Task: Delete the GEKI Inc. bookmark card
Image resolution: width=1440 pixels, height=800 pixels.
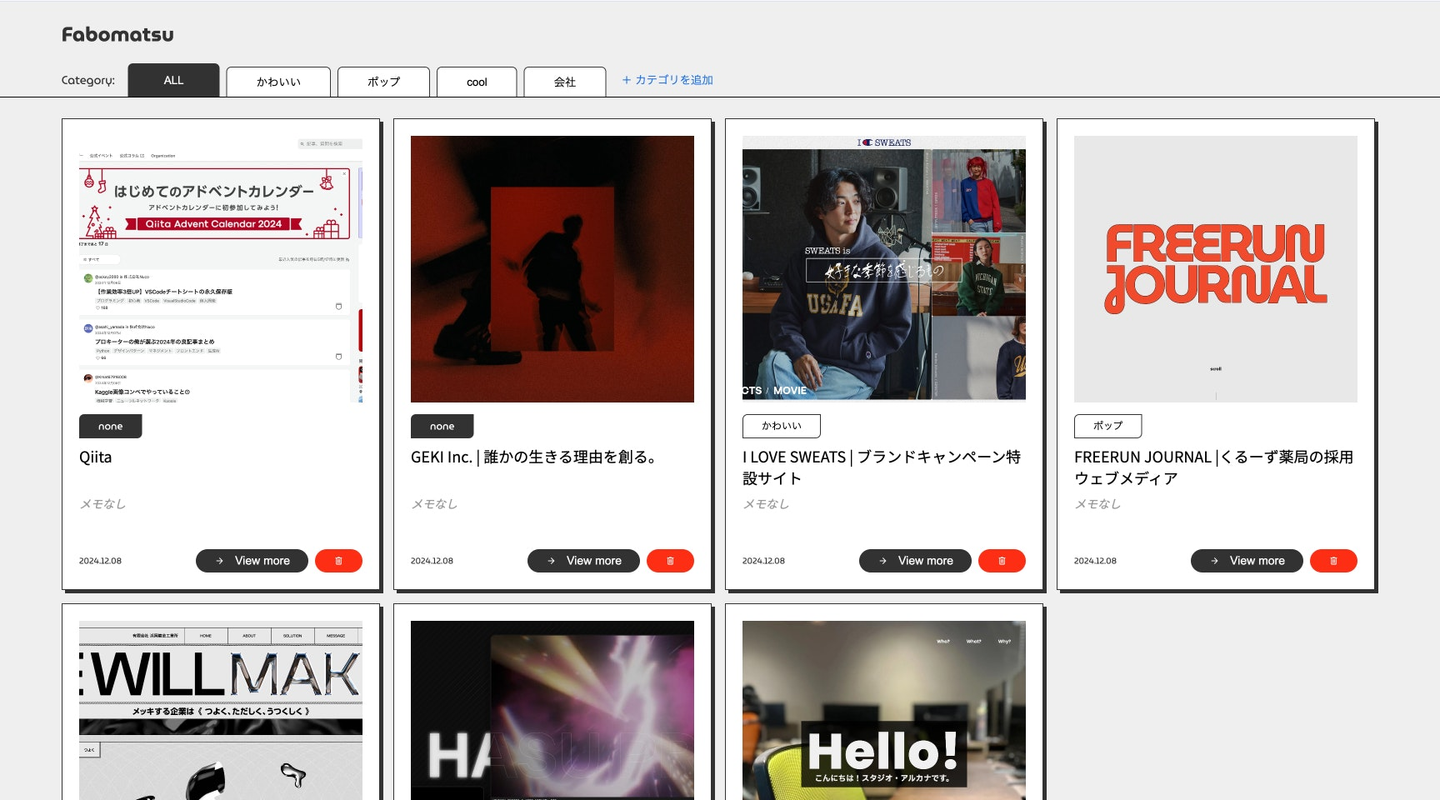Action: pyautogui.click(x=670, y=561)
